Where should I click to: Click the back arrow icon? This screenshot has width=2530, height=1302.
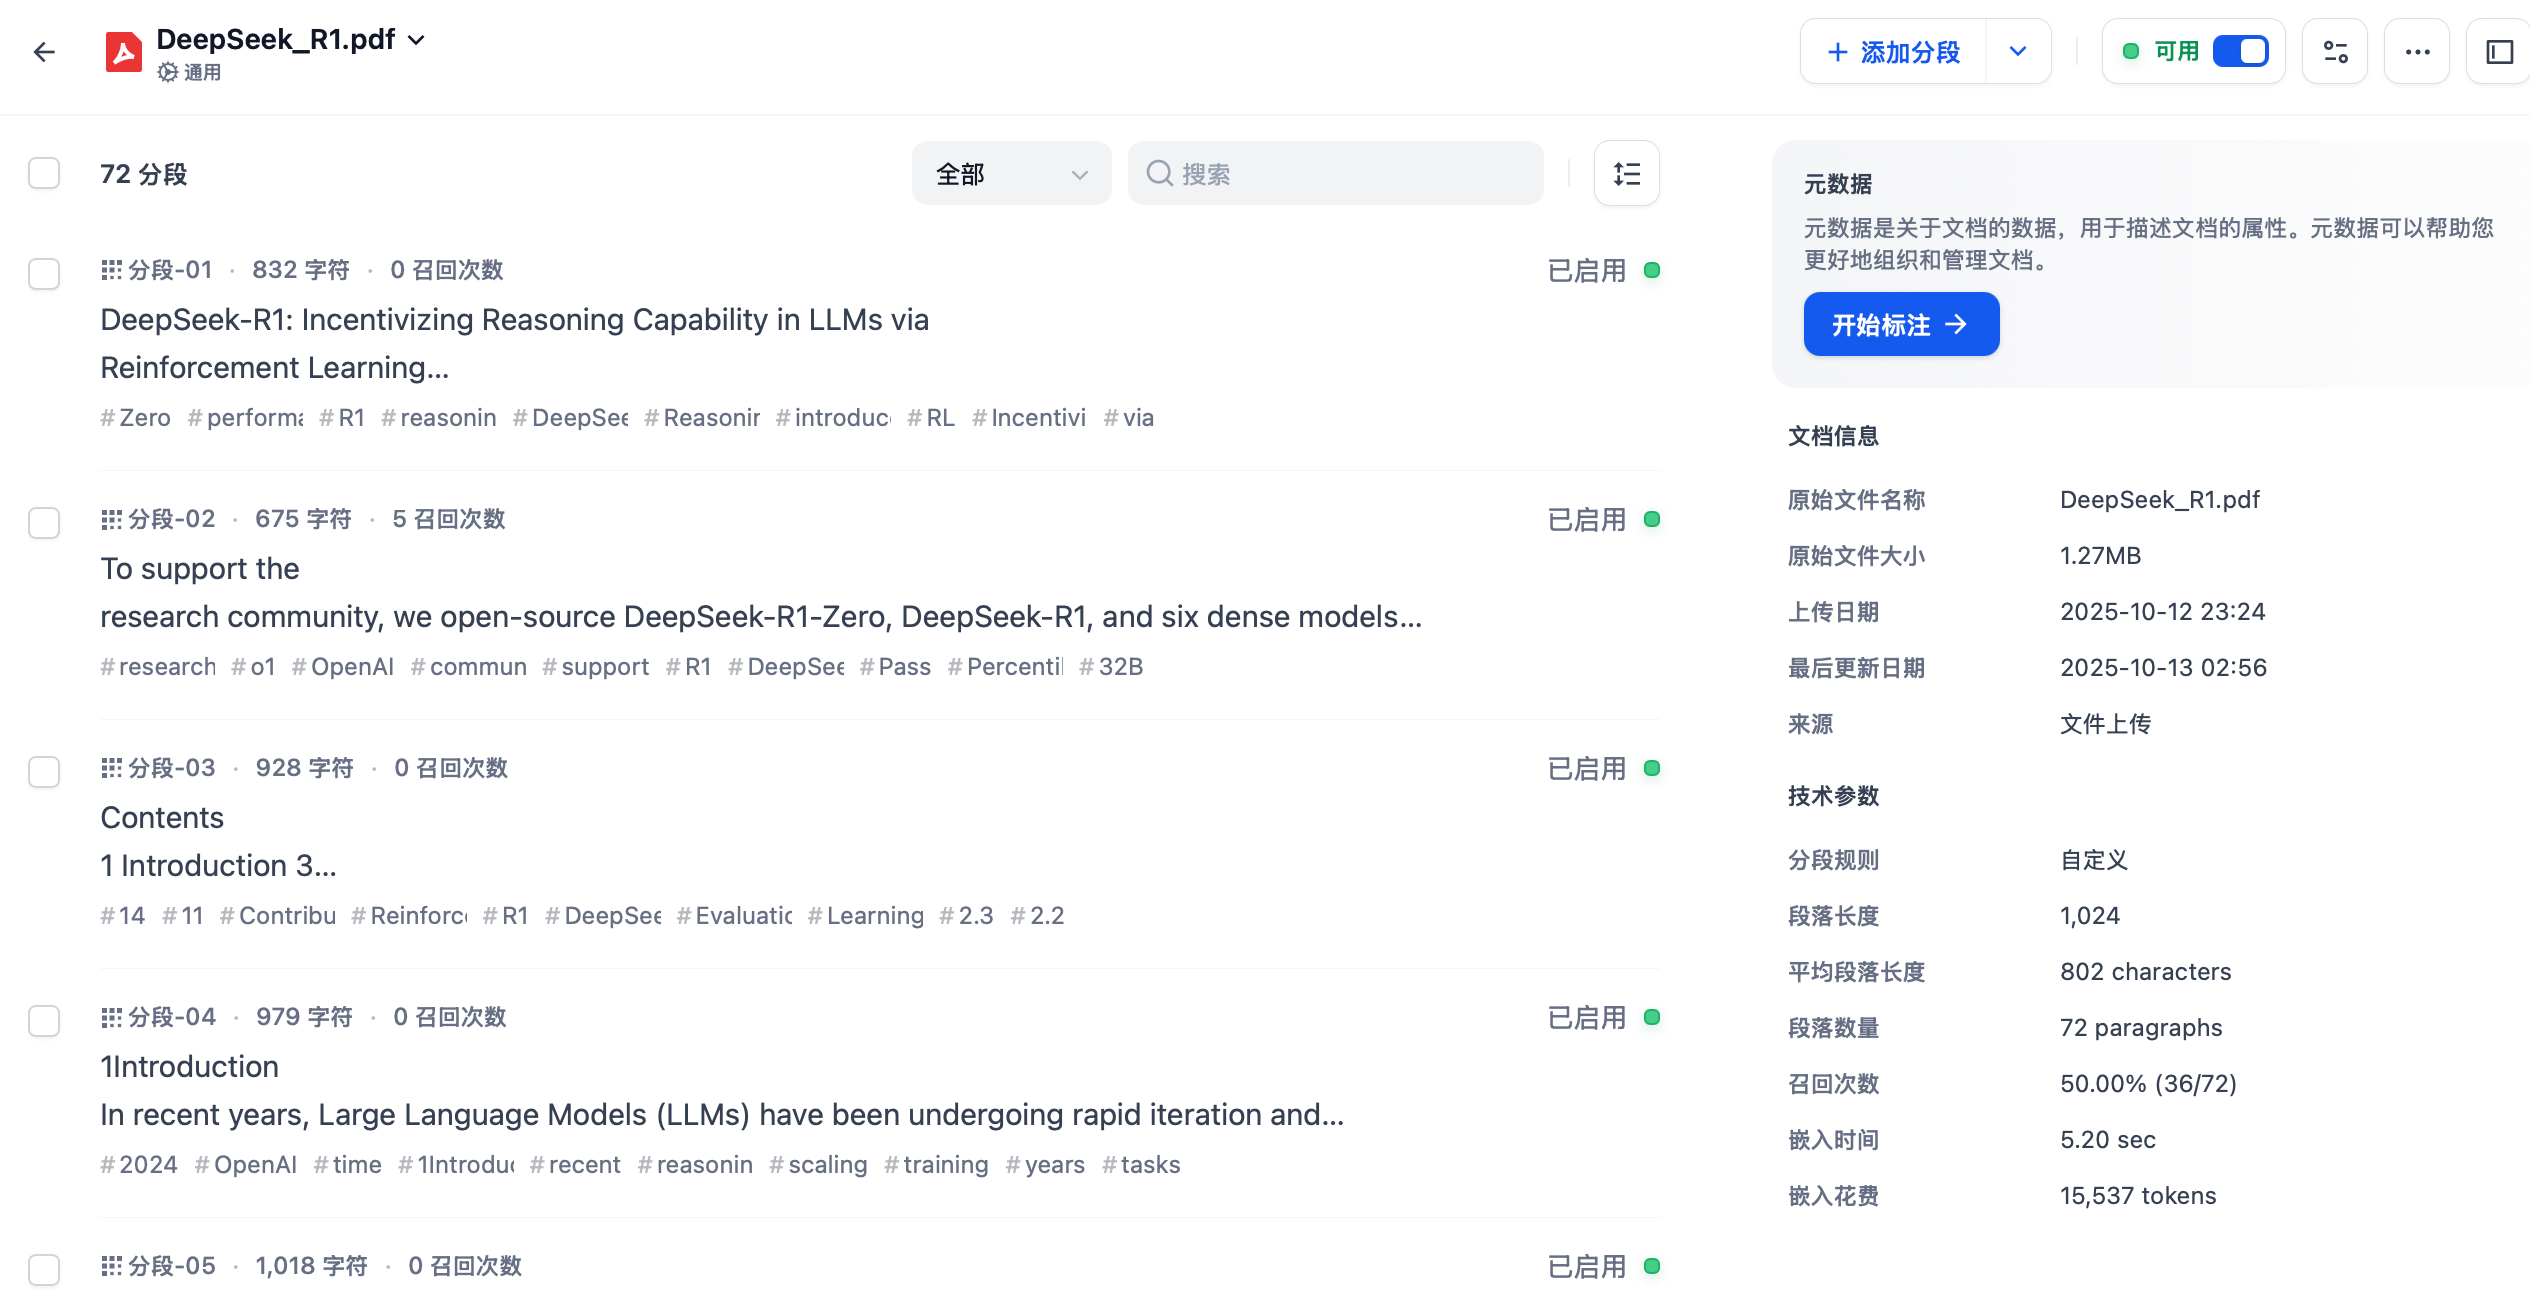coord(44,52)
